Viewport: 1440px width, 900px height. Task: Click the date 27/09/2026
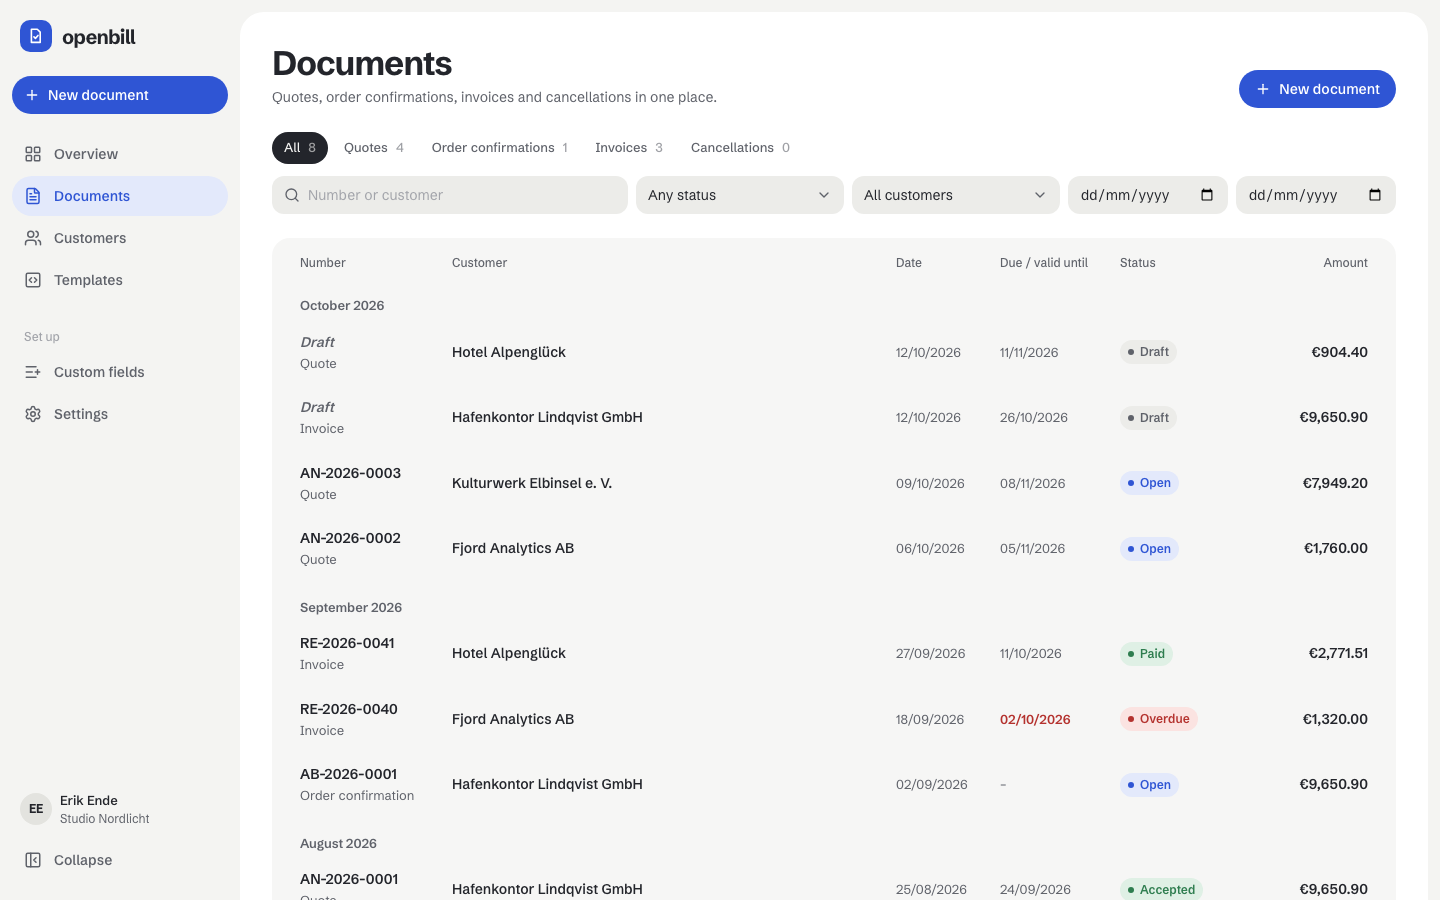(931, 654)
